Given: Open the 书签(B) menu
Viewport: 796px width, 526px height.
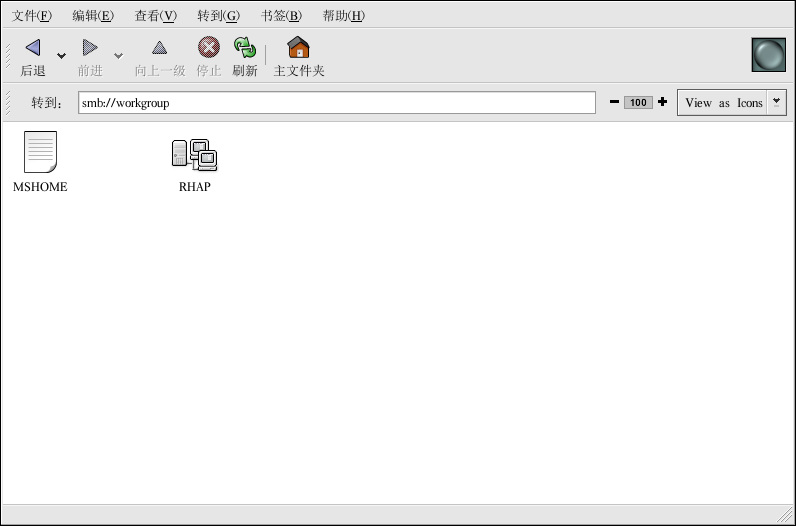Looking at the screenshot, I should pyautogui.click(x=281, y=16).
